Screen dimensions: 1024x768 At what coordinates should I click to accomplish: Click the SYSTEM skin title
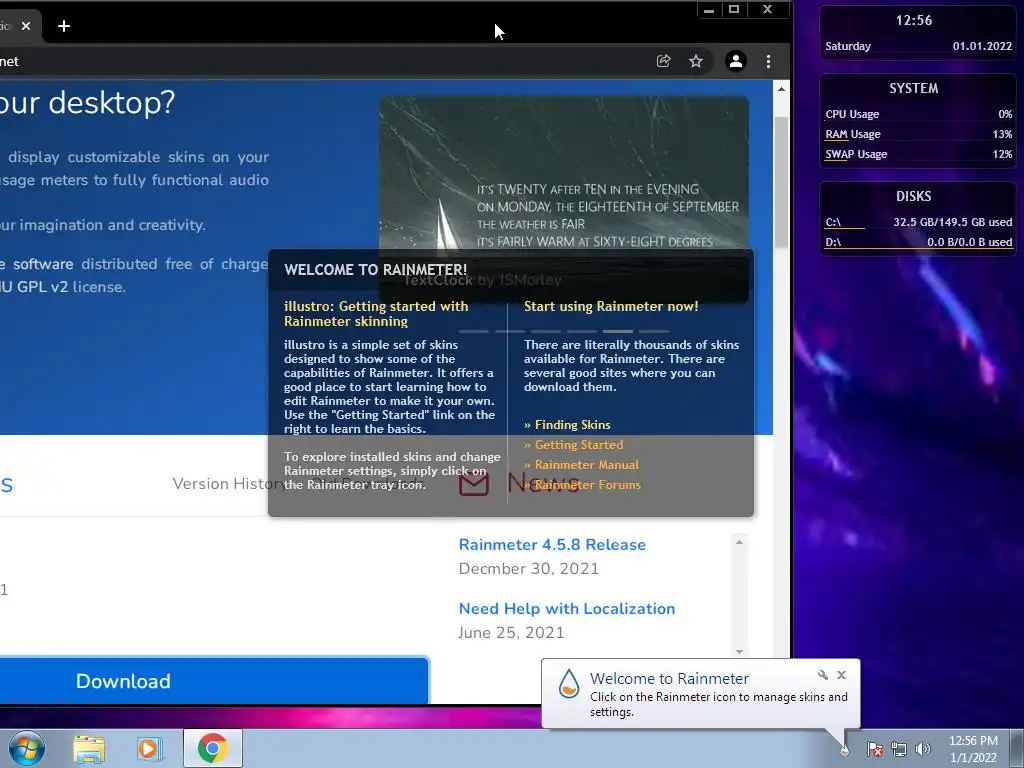[x=914, y=89]
